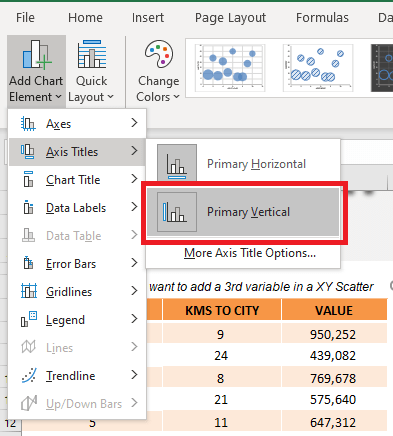Image resolution: width=393 pixels, height=436 pixels.
Task: Click the Change Colors palette icon
Action: [159, 54]
